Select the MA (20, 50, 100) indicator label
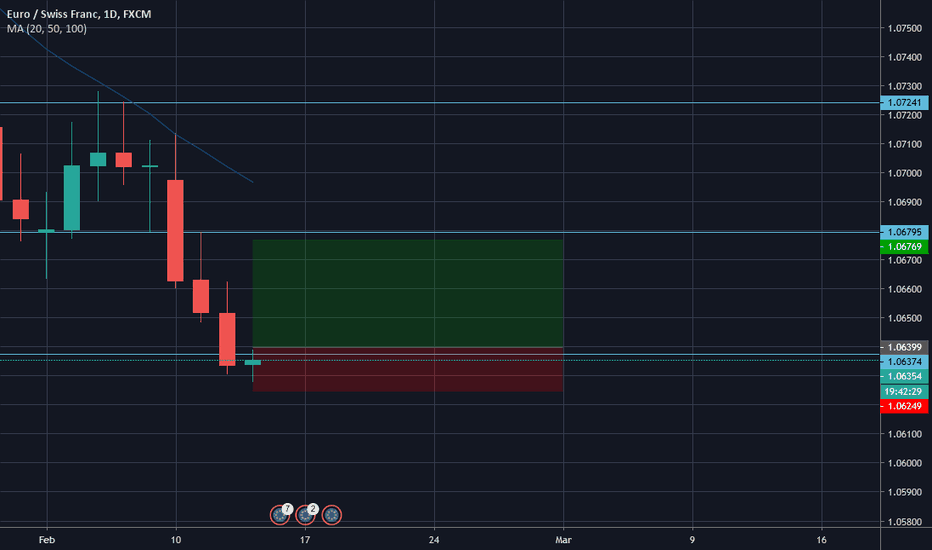 point(46,29)
